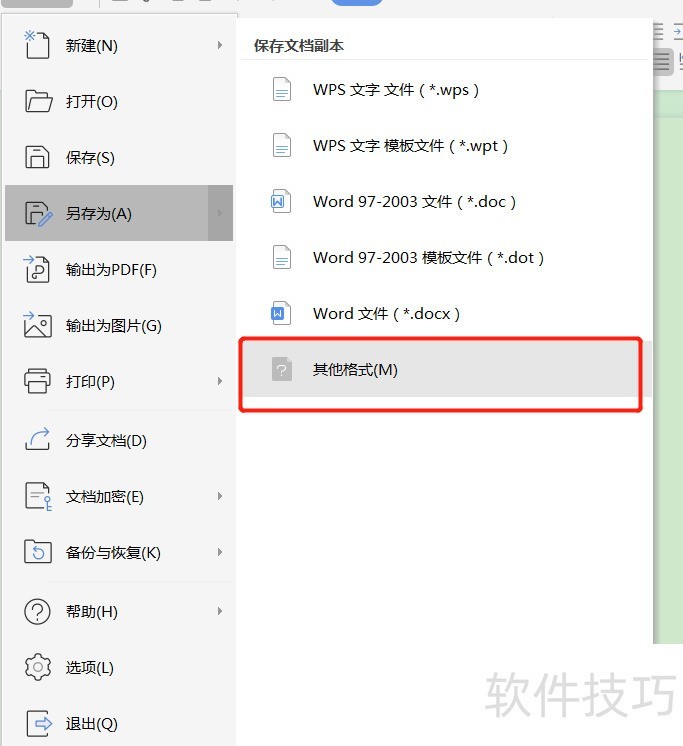Save copy as Word 97-2003 文件 (*.doc)

[445, 201]
